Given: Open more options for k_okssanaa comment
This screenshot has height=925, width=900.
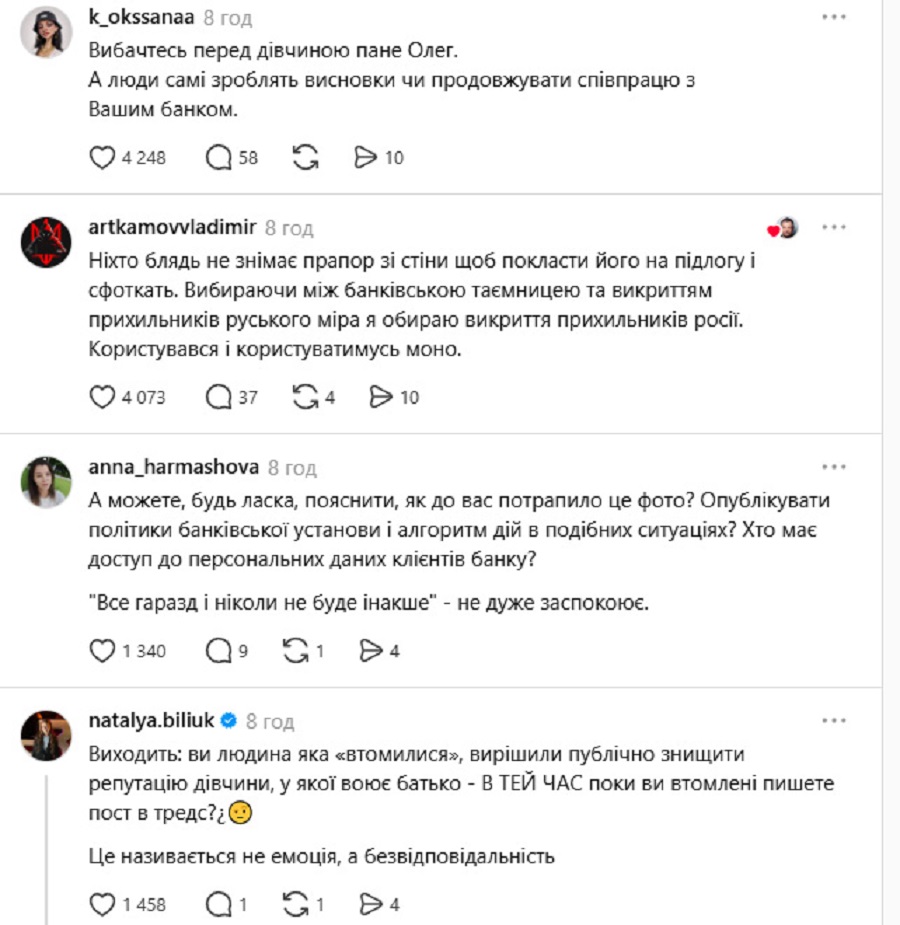Looking at the screenshot, I should tap(834, 17).
